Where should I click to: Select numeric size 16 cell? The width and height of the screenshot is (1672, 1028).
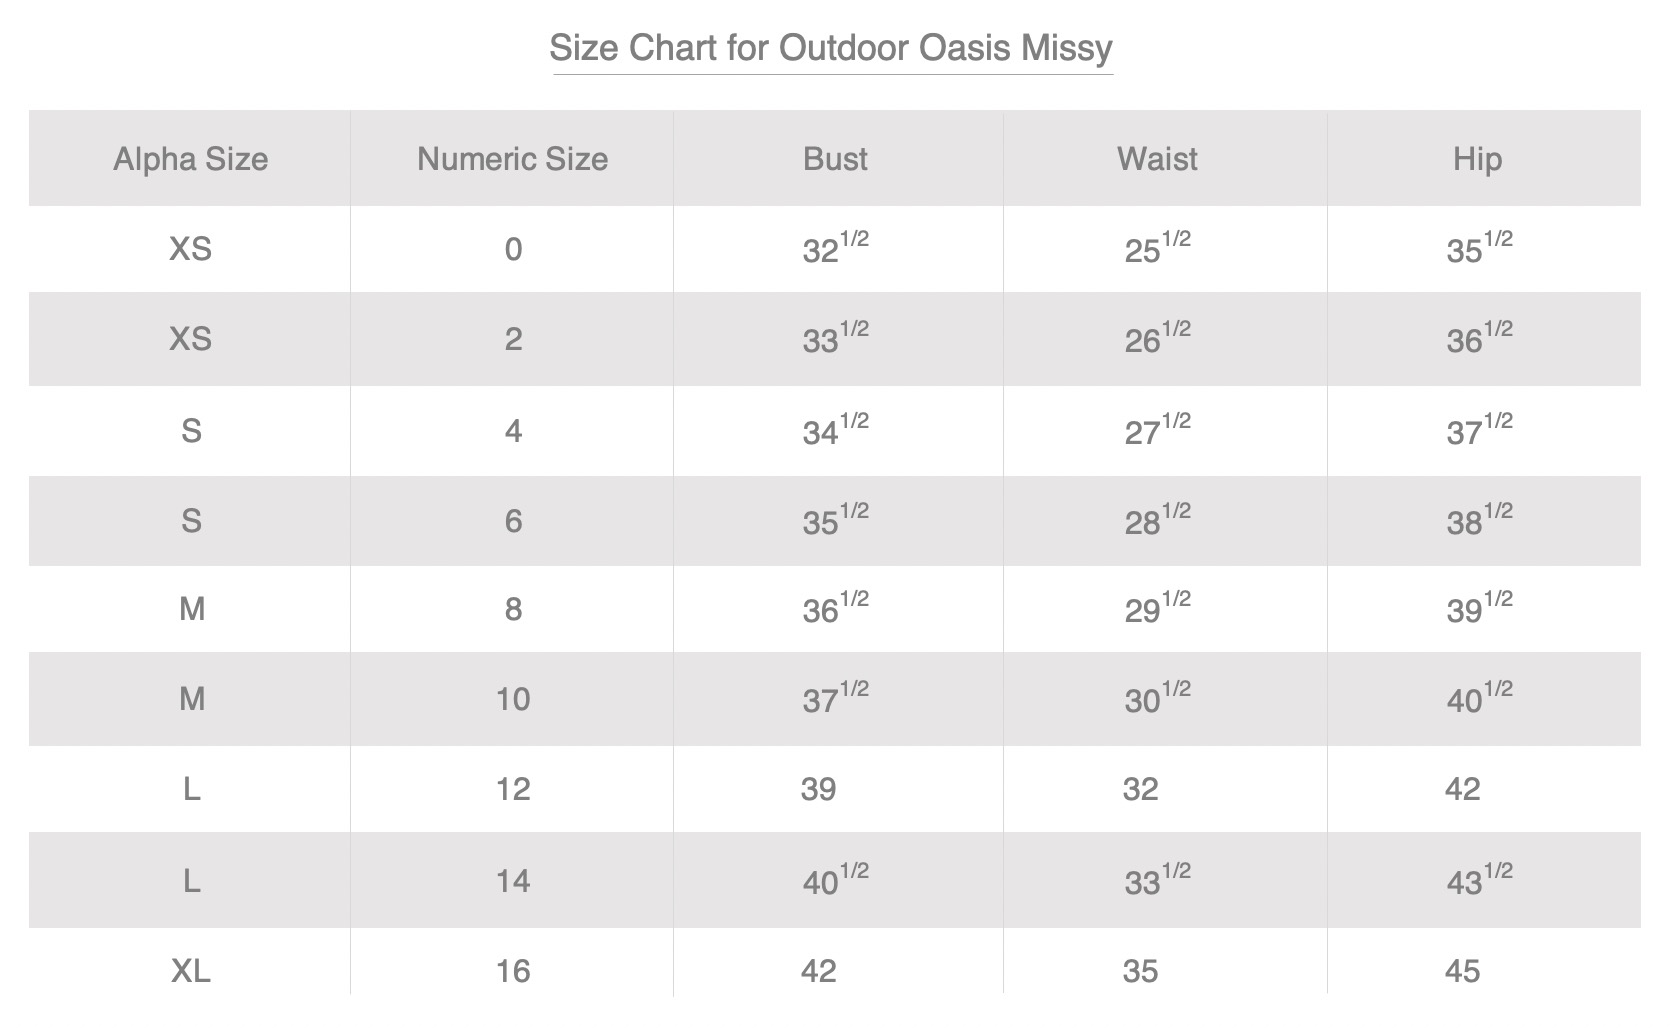(x=513, y=971)
